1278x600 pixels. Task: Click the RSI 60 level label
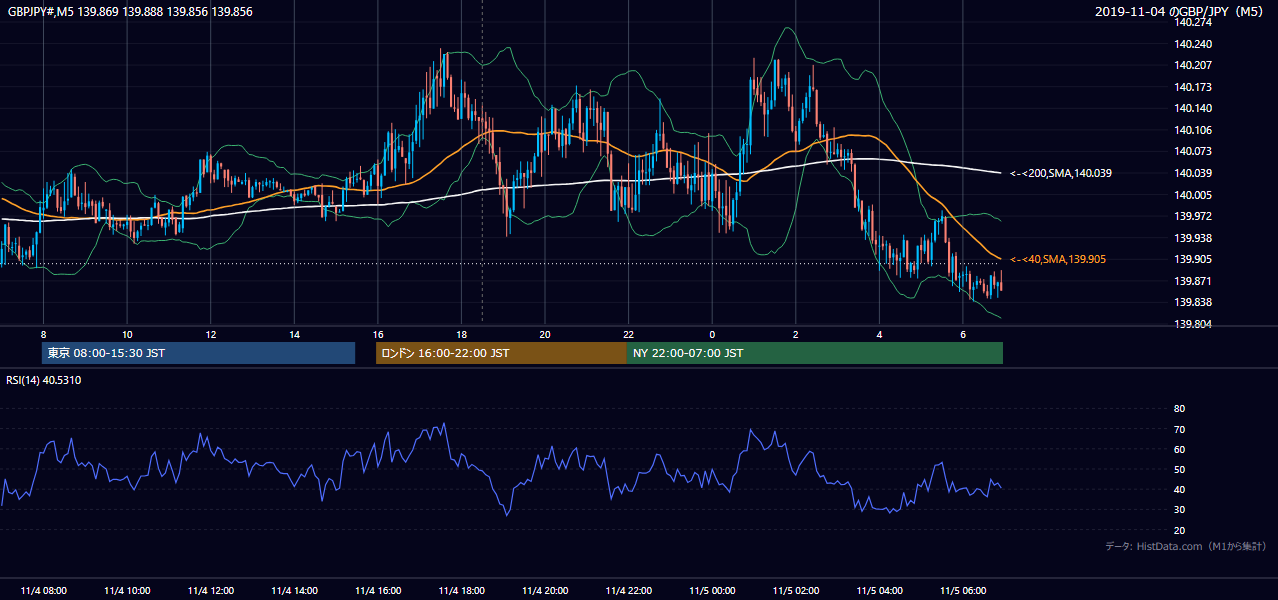1179,449
